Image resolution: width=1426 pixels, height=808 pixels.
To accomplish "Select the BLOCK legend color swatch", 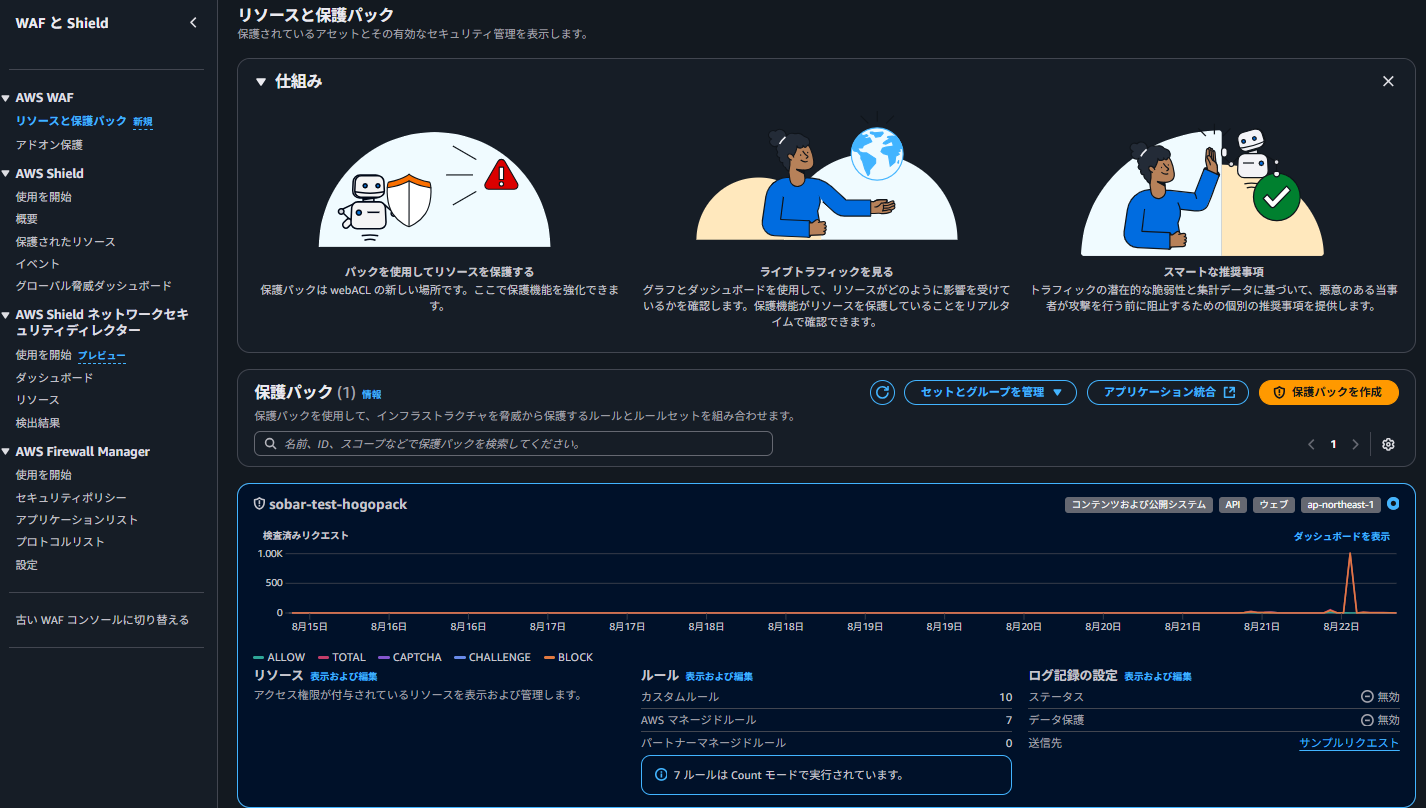I will 552,657.
